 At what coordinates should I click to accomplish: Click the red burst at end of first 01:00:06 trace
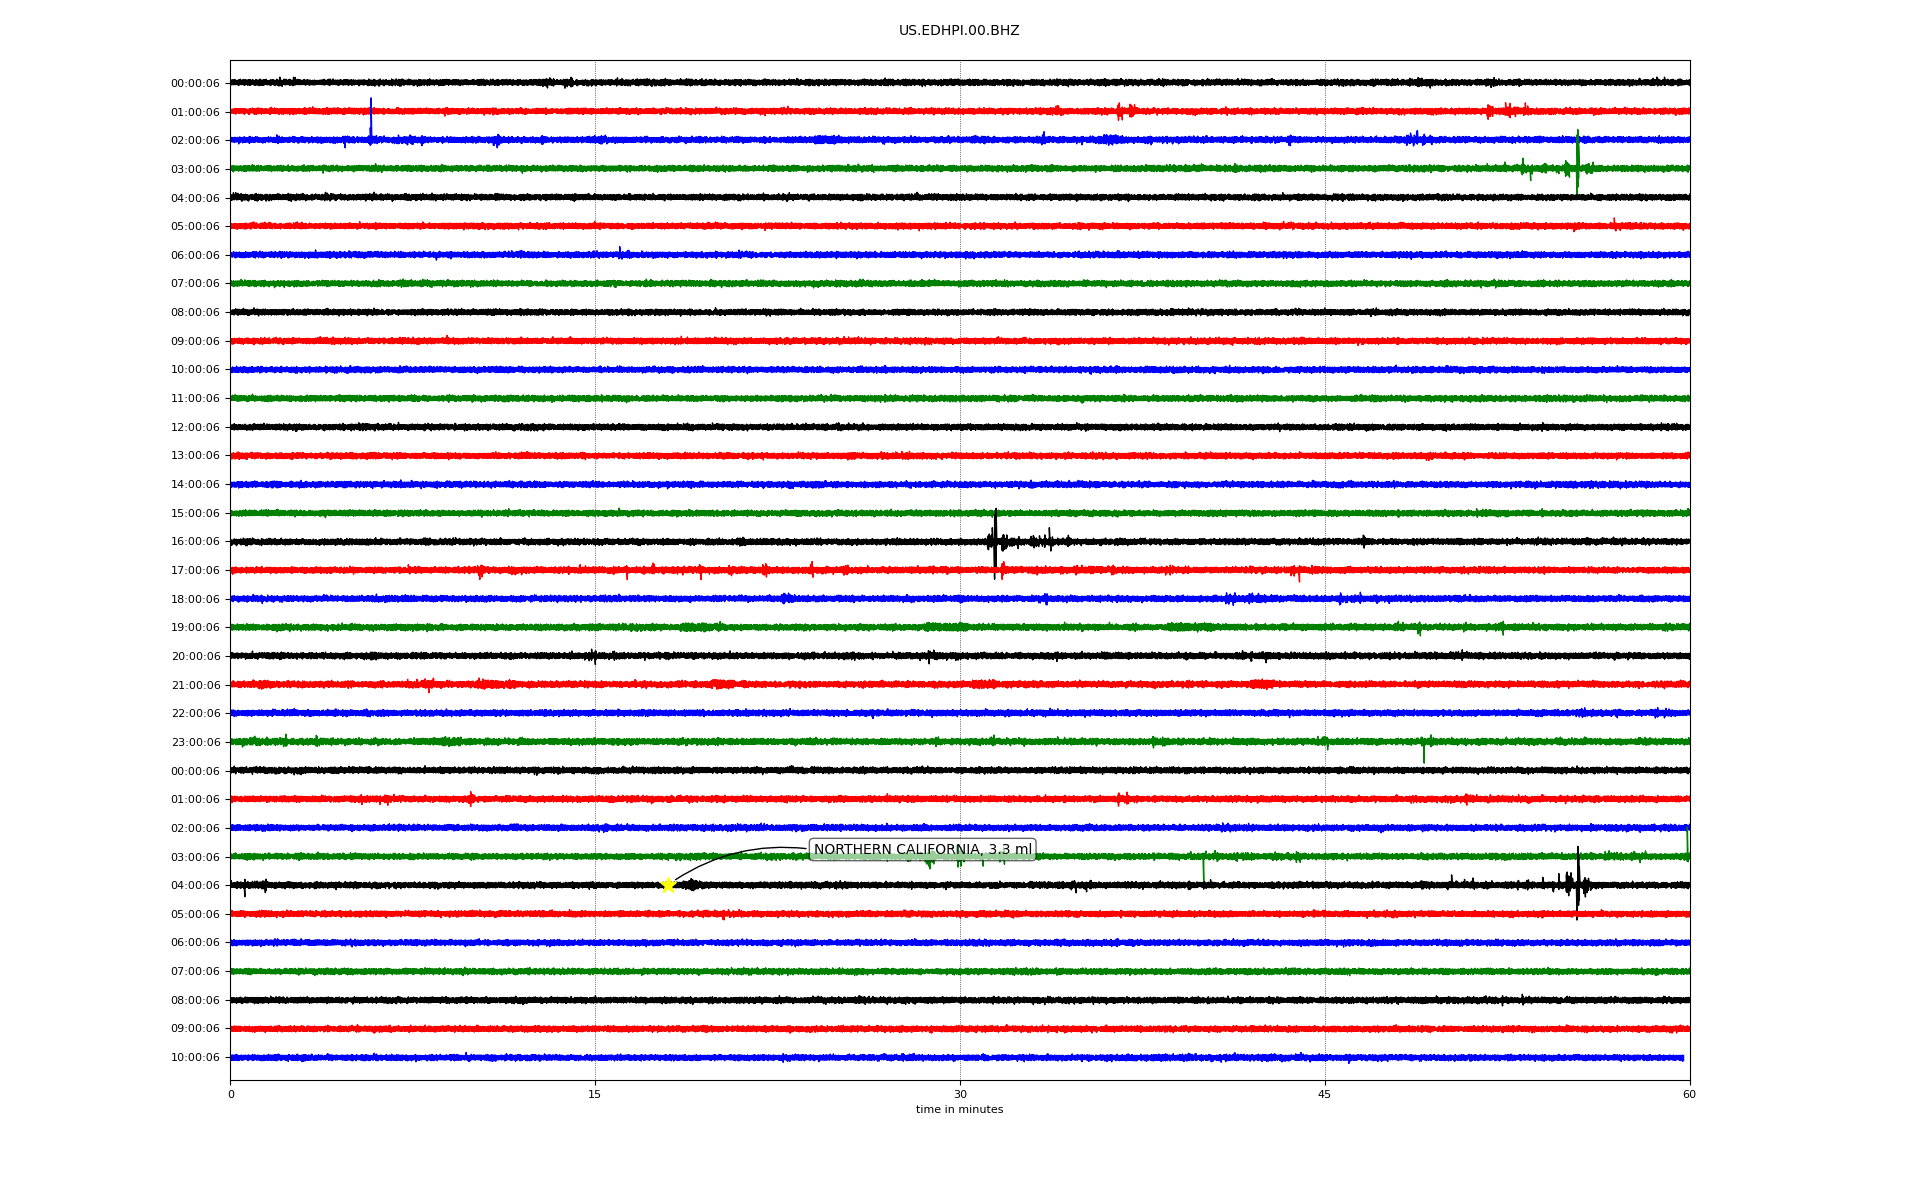(1507, 110)
